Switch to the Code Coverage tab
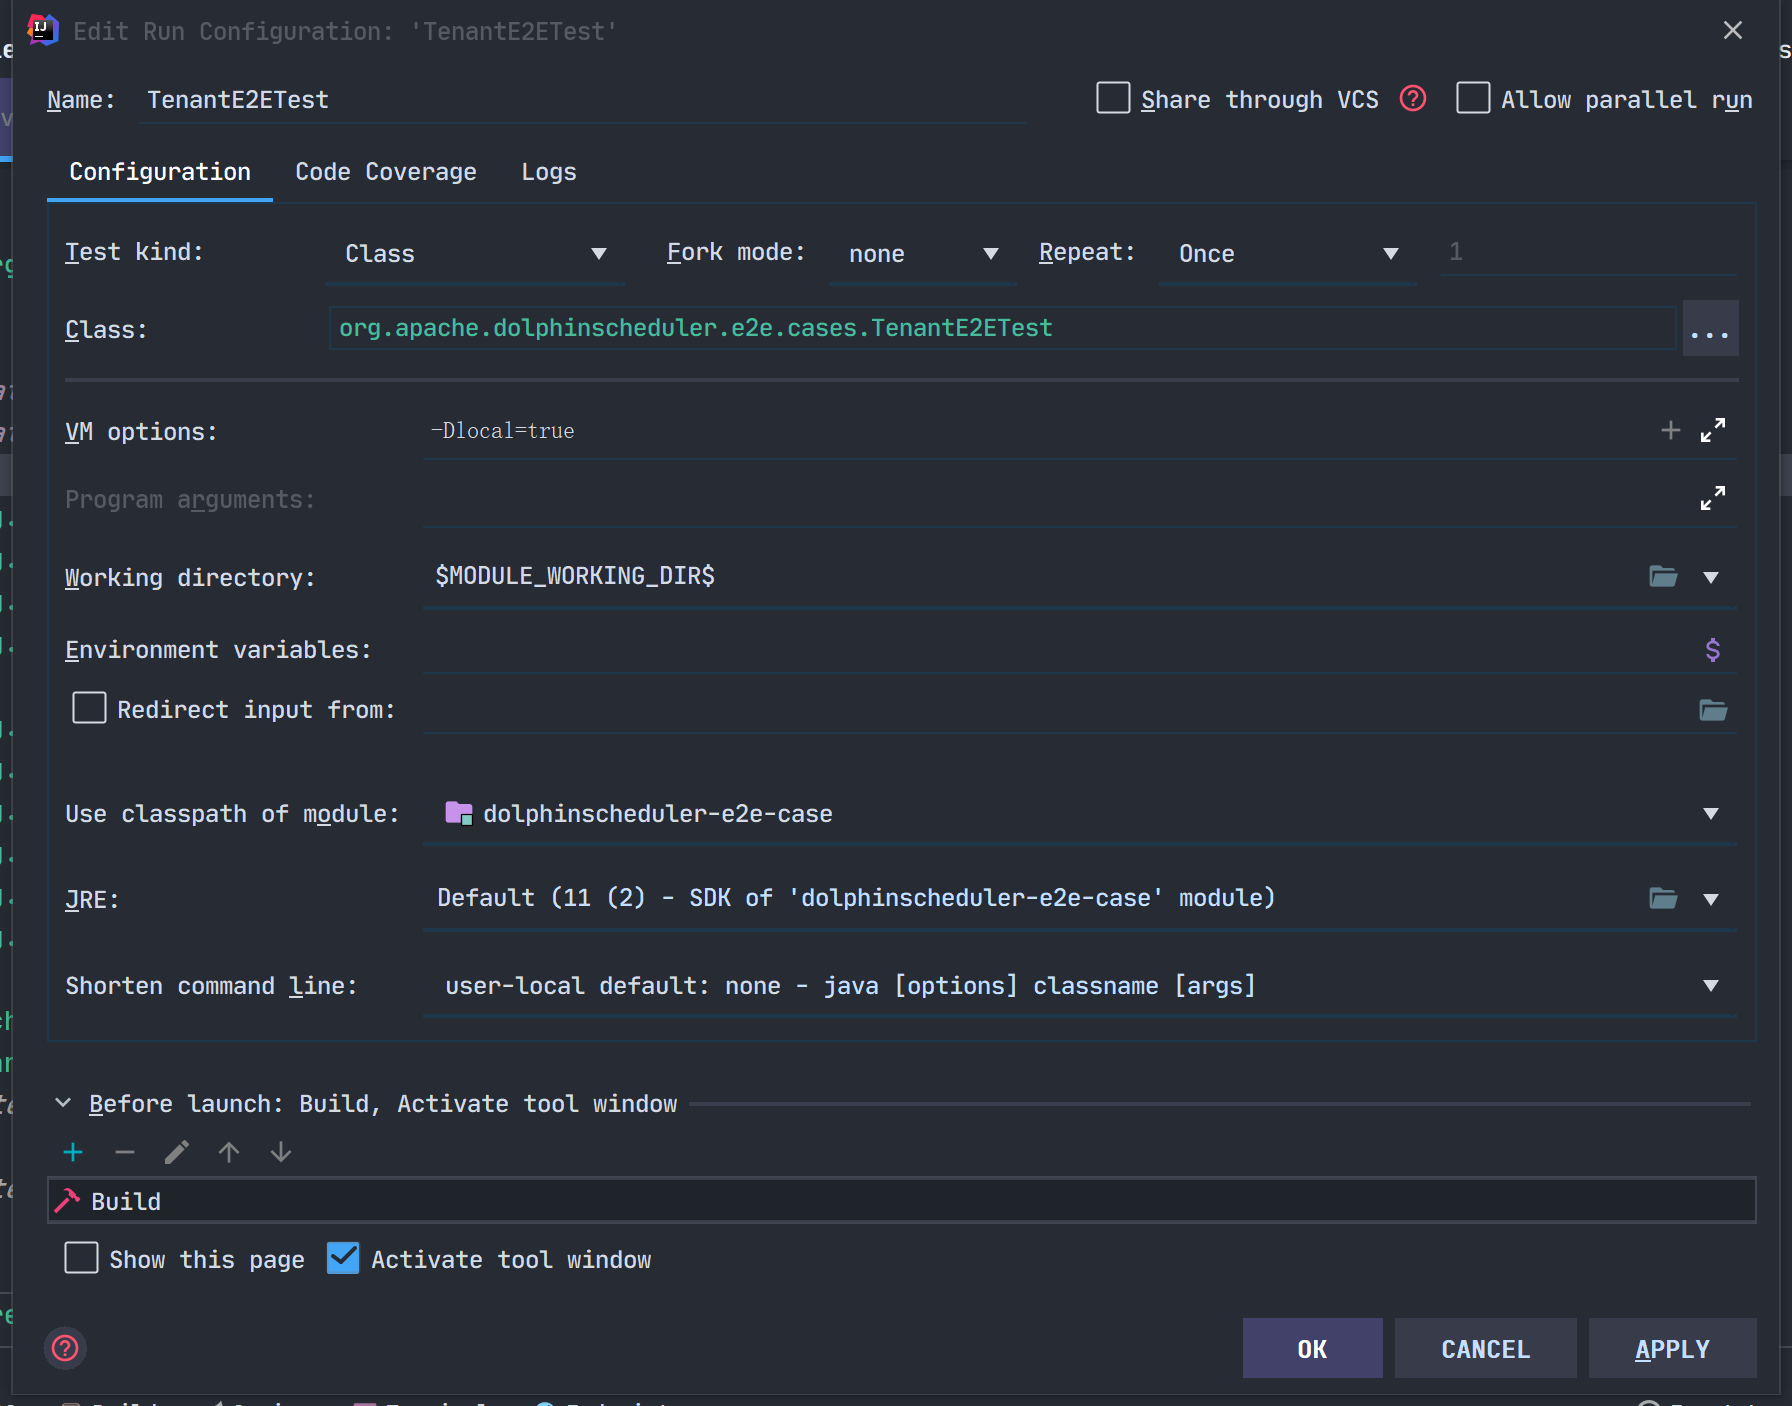The width and height of the screenshot is (1792, 1406). [x=385, y=172]
